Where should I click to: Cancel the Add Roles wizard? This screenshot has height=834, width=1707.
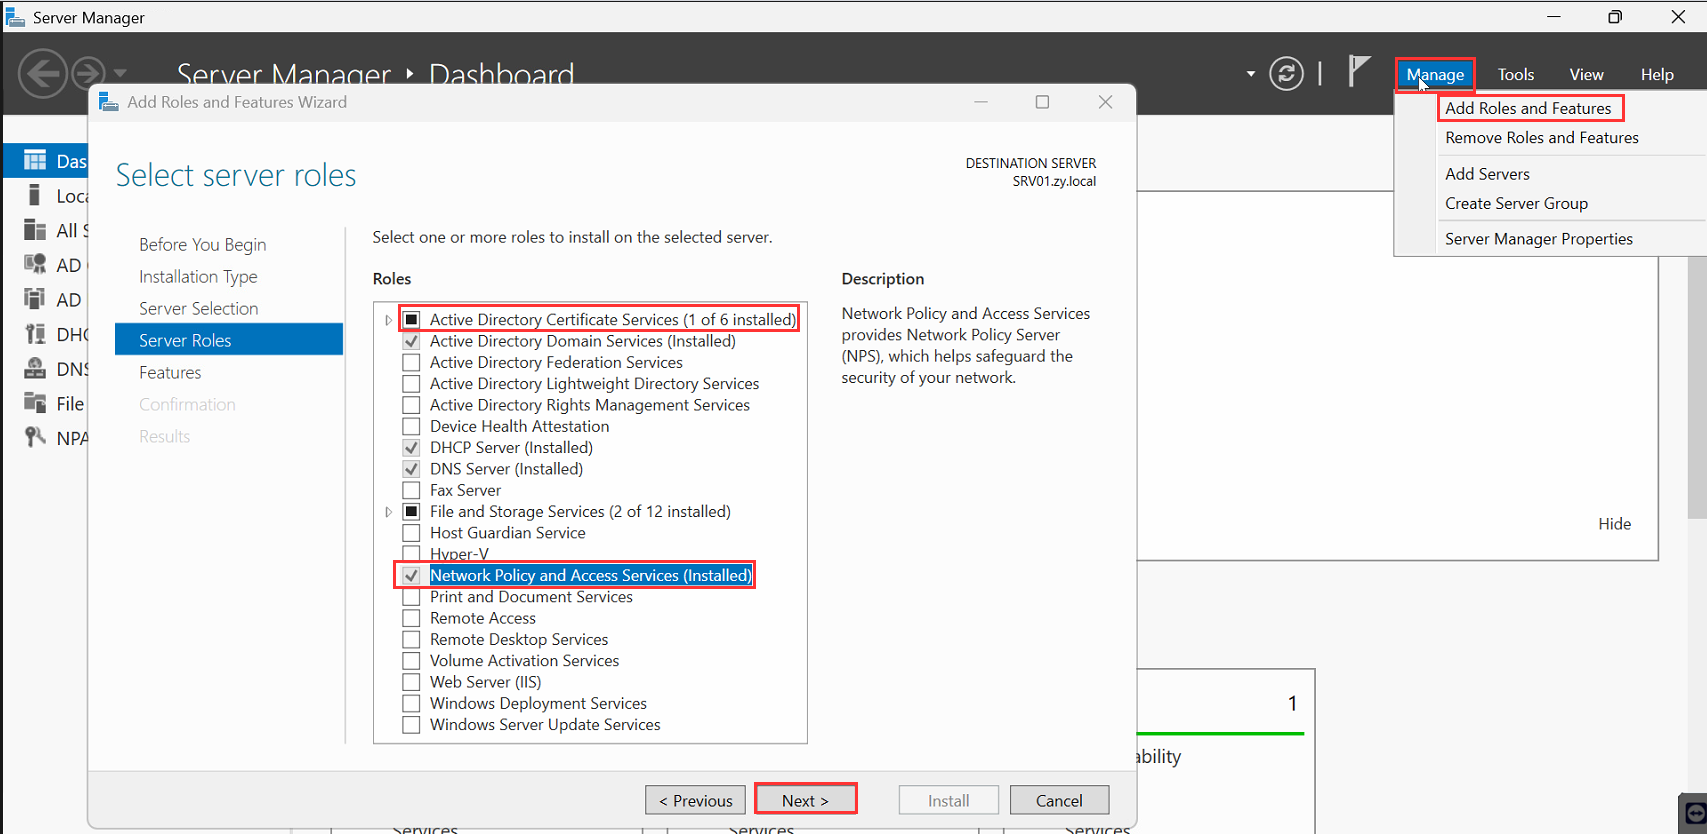click(1059, 800)
